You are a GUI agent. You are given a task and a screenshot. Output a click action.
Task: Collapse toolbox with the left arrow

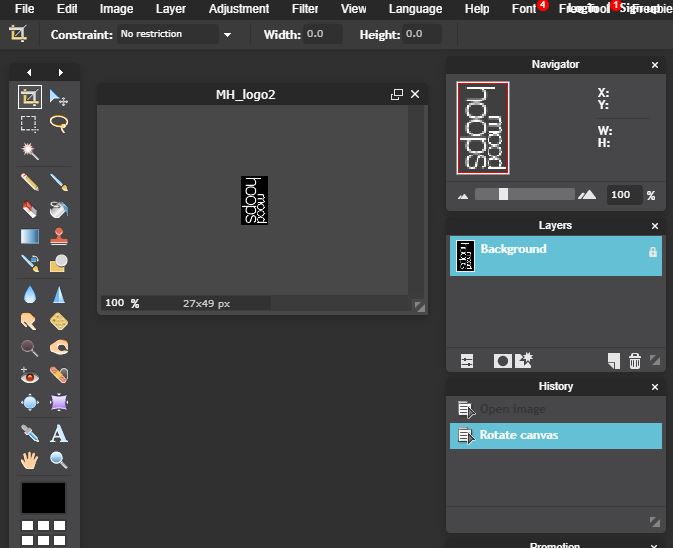(29, 72)
